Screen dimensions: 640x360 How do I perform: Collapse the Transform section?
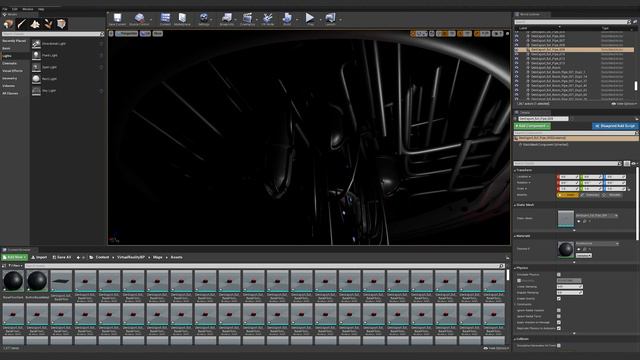515,170
